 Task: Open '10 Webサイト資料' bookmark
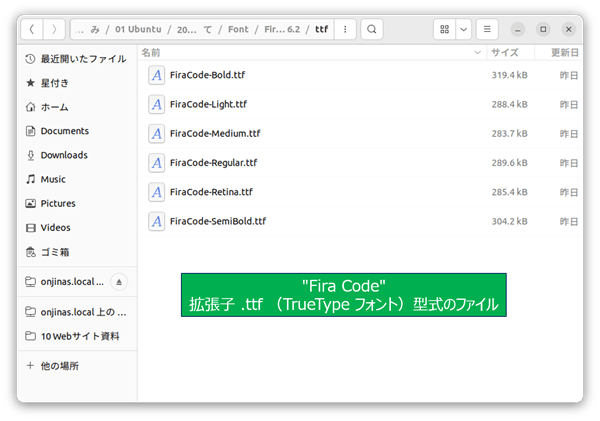click(x=77, y=336)
